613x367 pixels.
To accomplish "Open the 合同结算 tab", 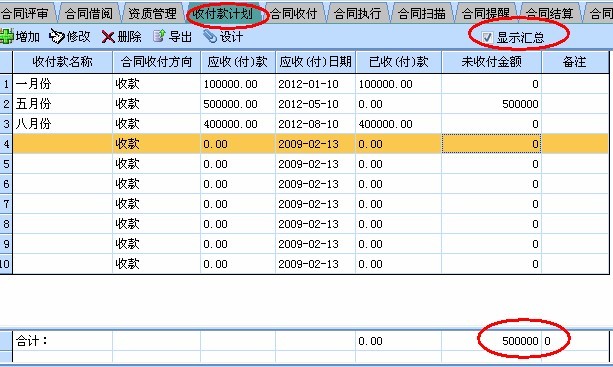I will click(549, 14).
